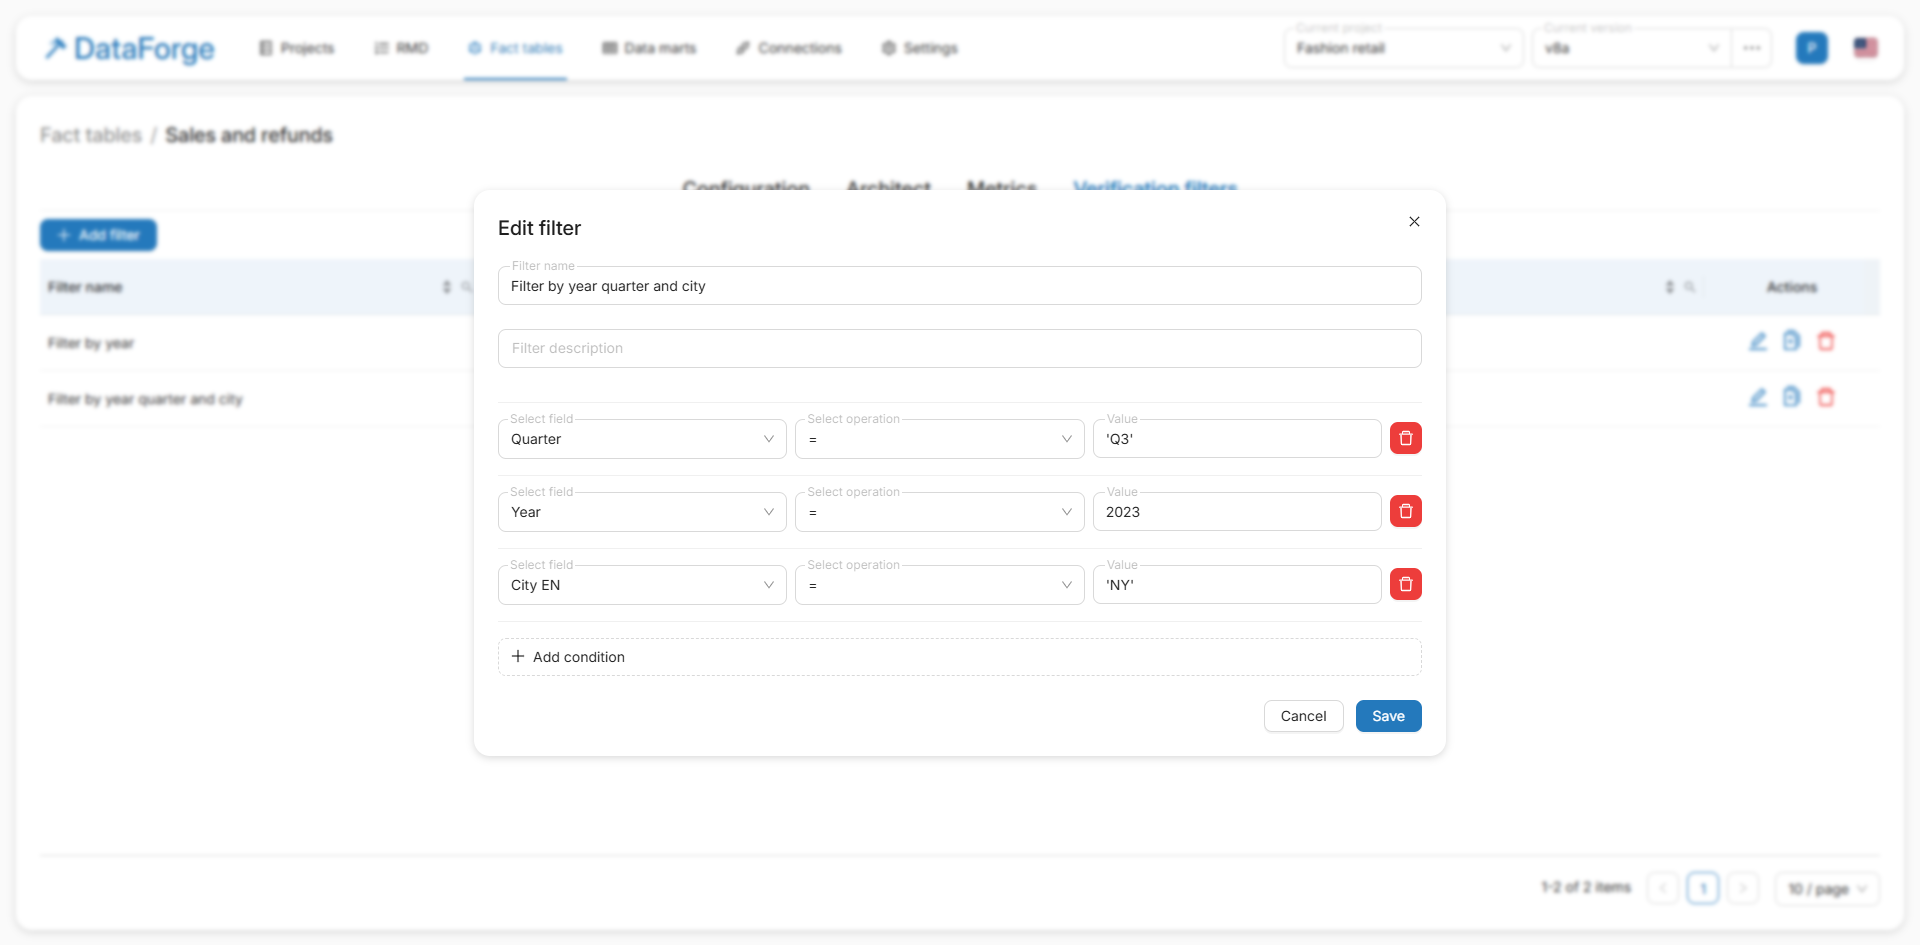Open the Connections menu item
1920x945 pixels.
[789, 48]
